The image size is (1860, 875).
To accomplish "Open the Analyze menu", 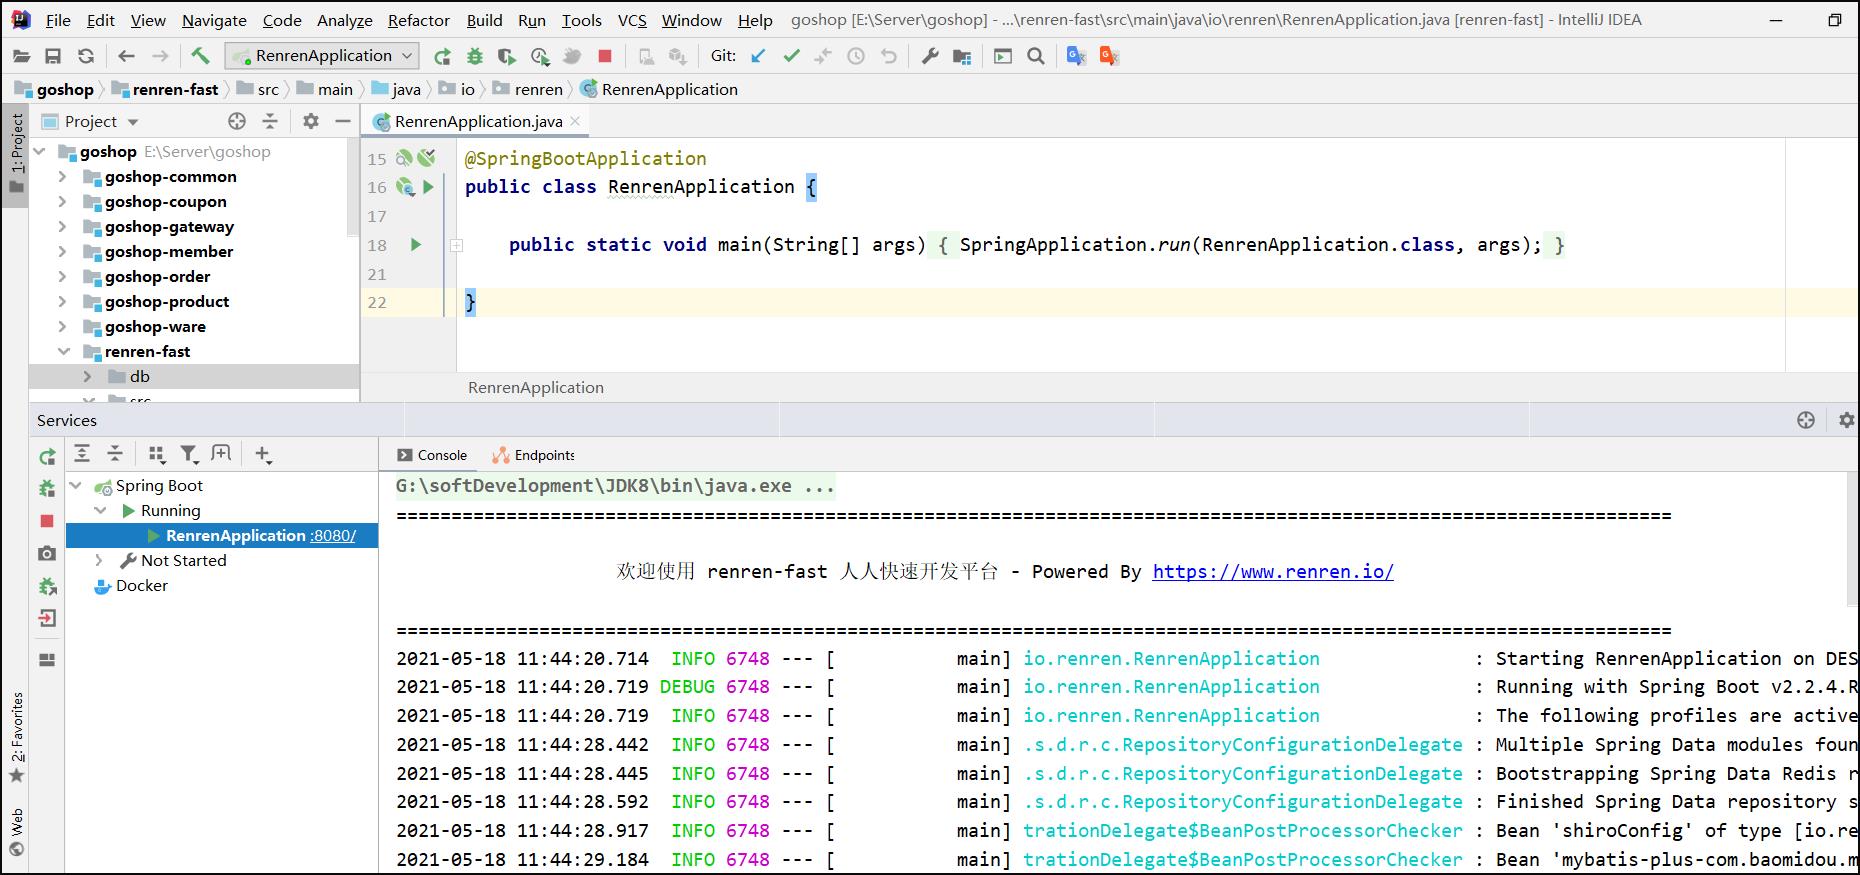I will click(345, 20).
